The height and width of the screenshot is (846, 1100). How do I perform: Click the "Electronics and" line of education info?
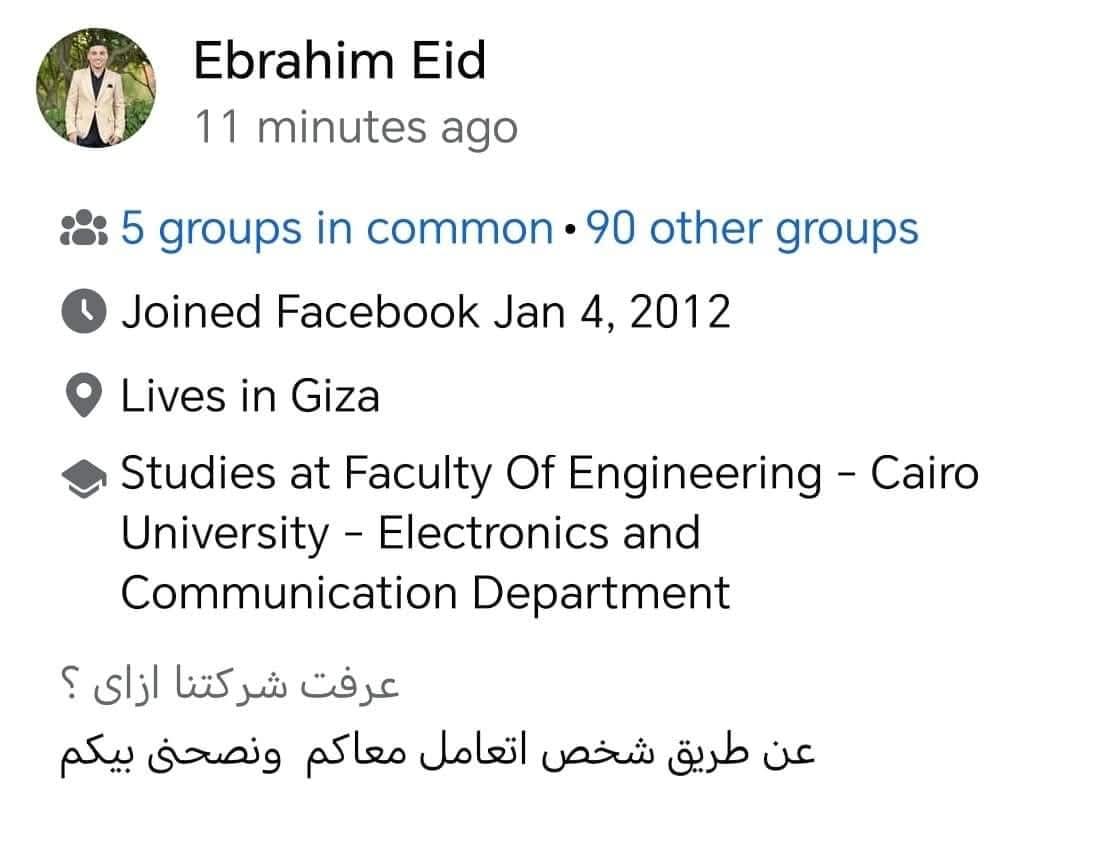tap(410, 532)
